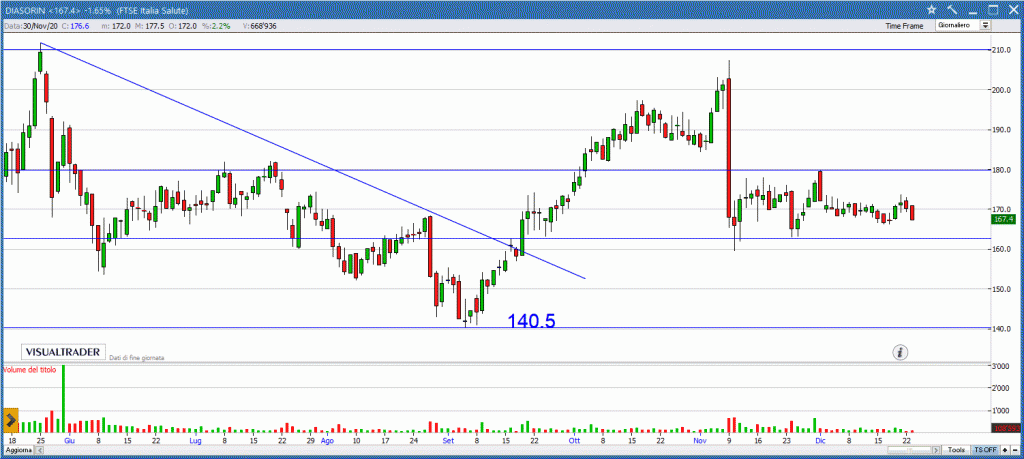Viewport: 1024px width, 459px height.
Task: Toggle the TS OFF button
Action: click(x=985, y=451)
